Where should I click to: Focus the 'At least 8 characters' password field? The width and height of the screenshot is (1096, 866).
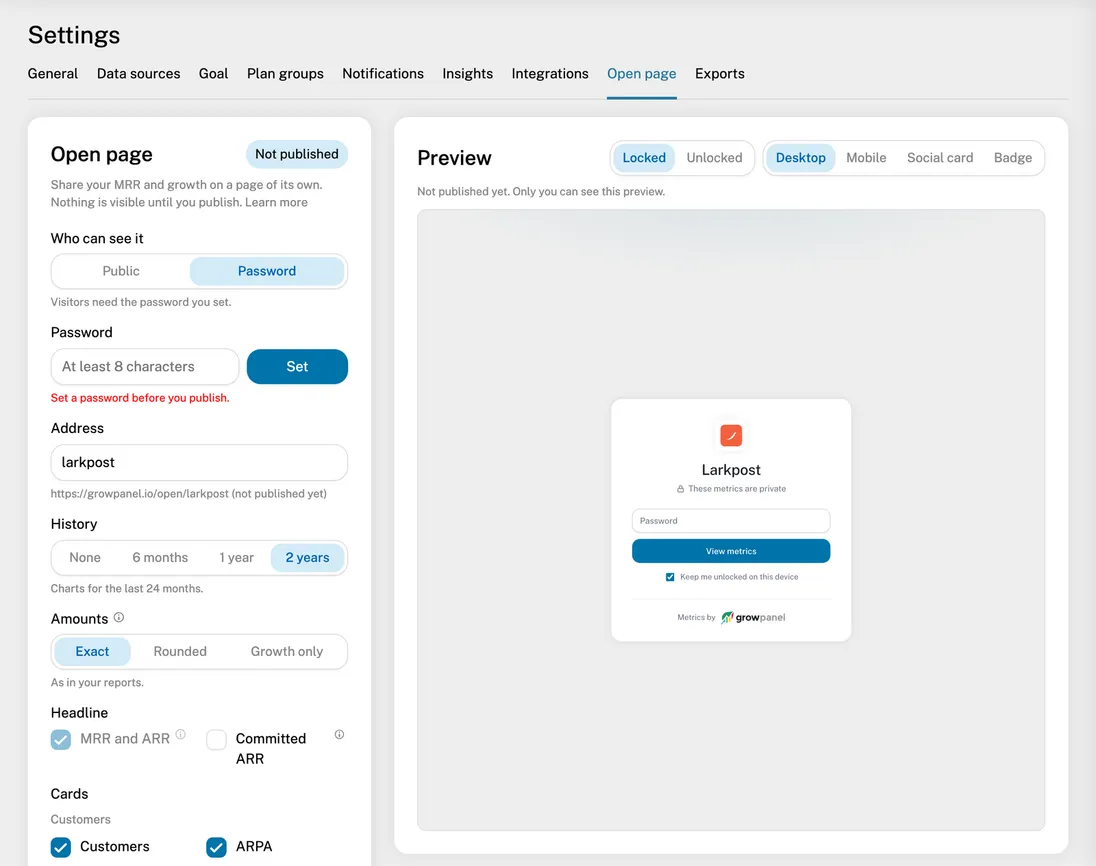tap(145, 366)
